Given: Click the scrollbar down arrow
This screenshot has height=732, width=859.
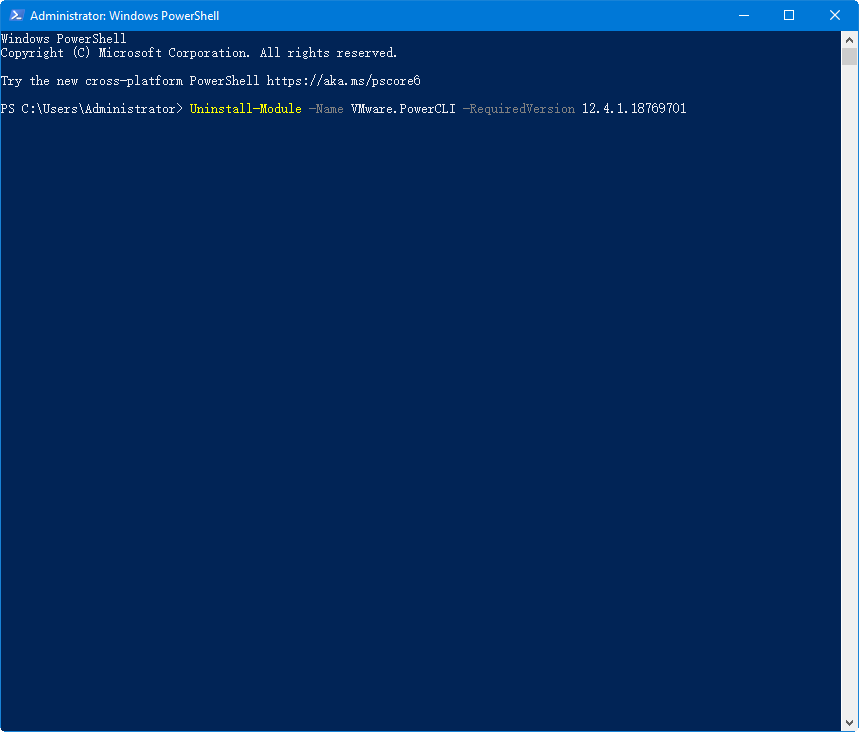Looking at the screenshot, I should pyautogui.click(x=849, y=723).
